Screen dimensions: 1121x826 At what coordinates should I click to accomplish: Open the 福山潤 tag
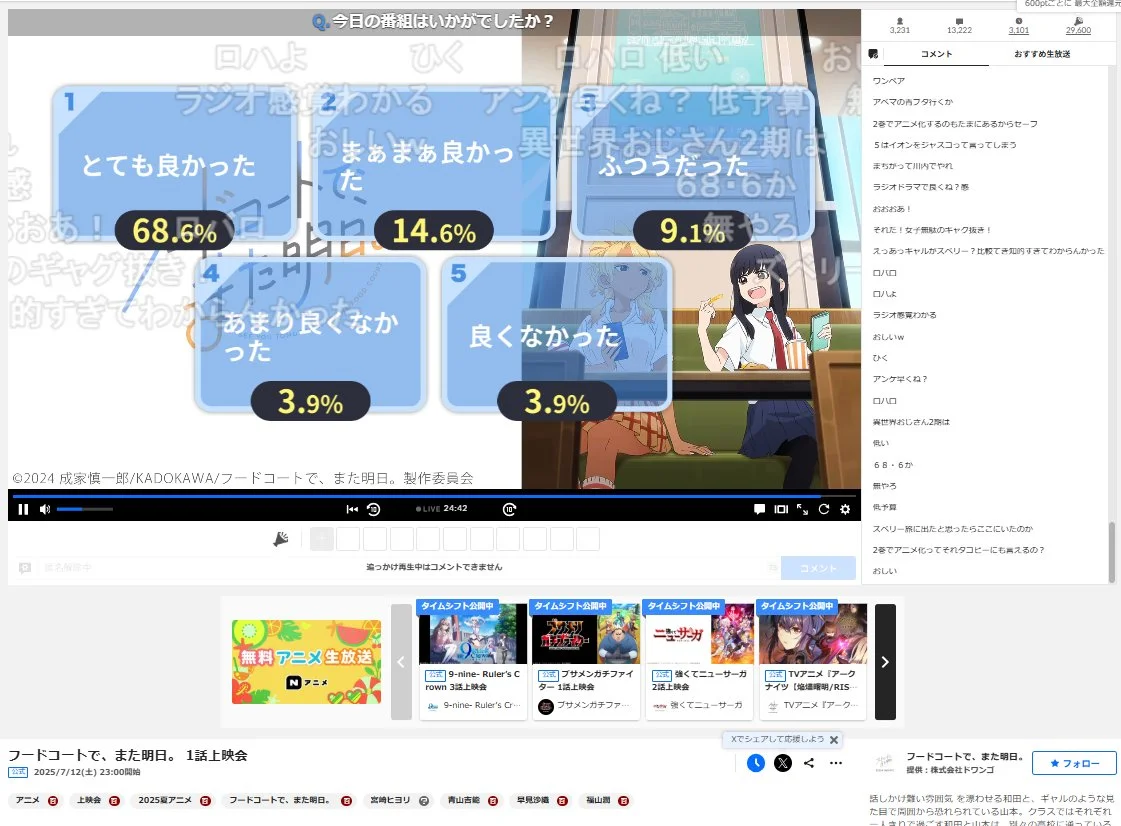click(x=598, y=800)
